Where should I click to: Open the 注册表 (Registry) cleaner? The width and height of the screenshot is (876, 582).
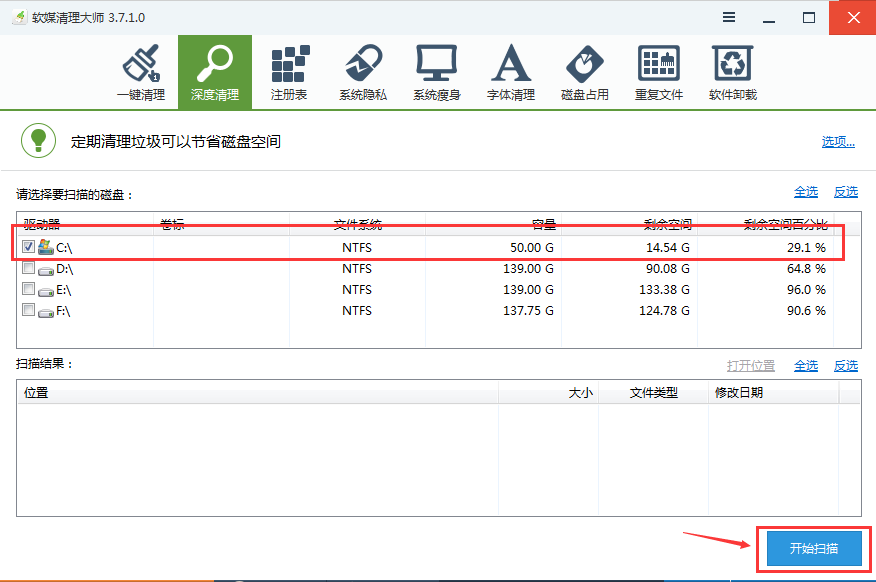(289, 71)
